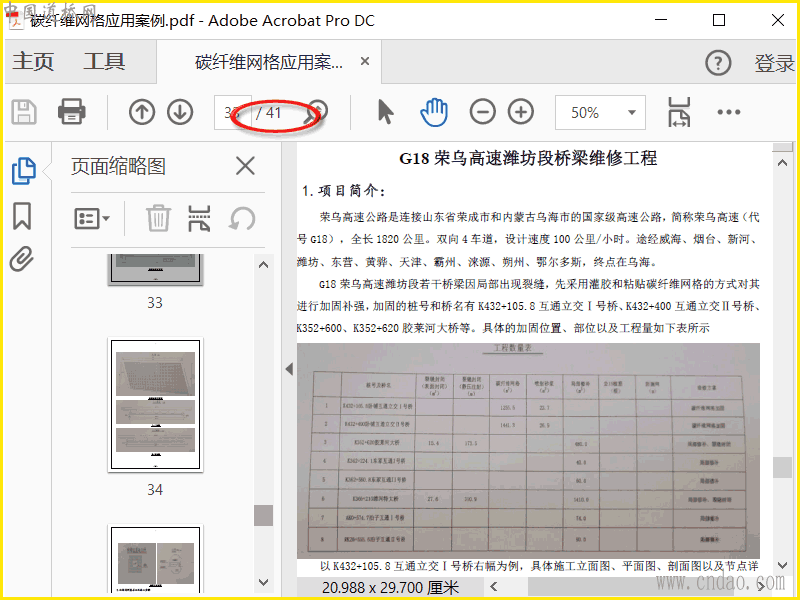Zoom in with the plus icon
This screenshot has width=800, height=600.
click(x=521, y=112)
